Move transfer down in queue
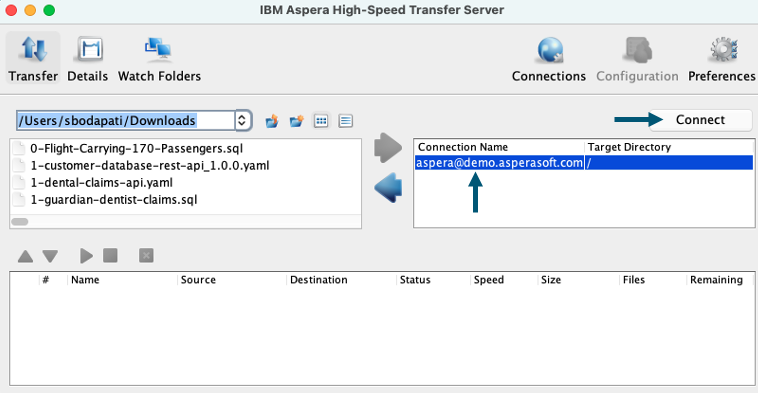This screenshot has height=393, width=758. click(x=50, y=256)
